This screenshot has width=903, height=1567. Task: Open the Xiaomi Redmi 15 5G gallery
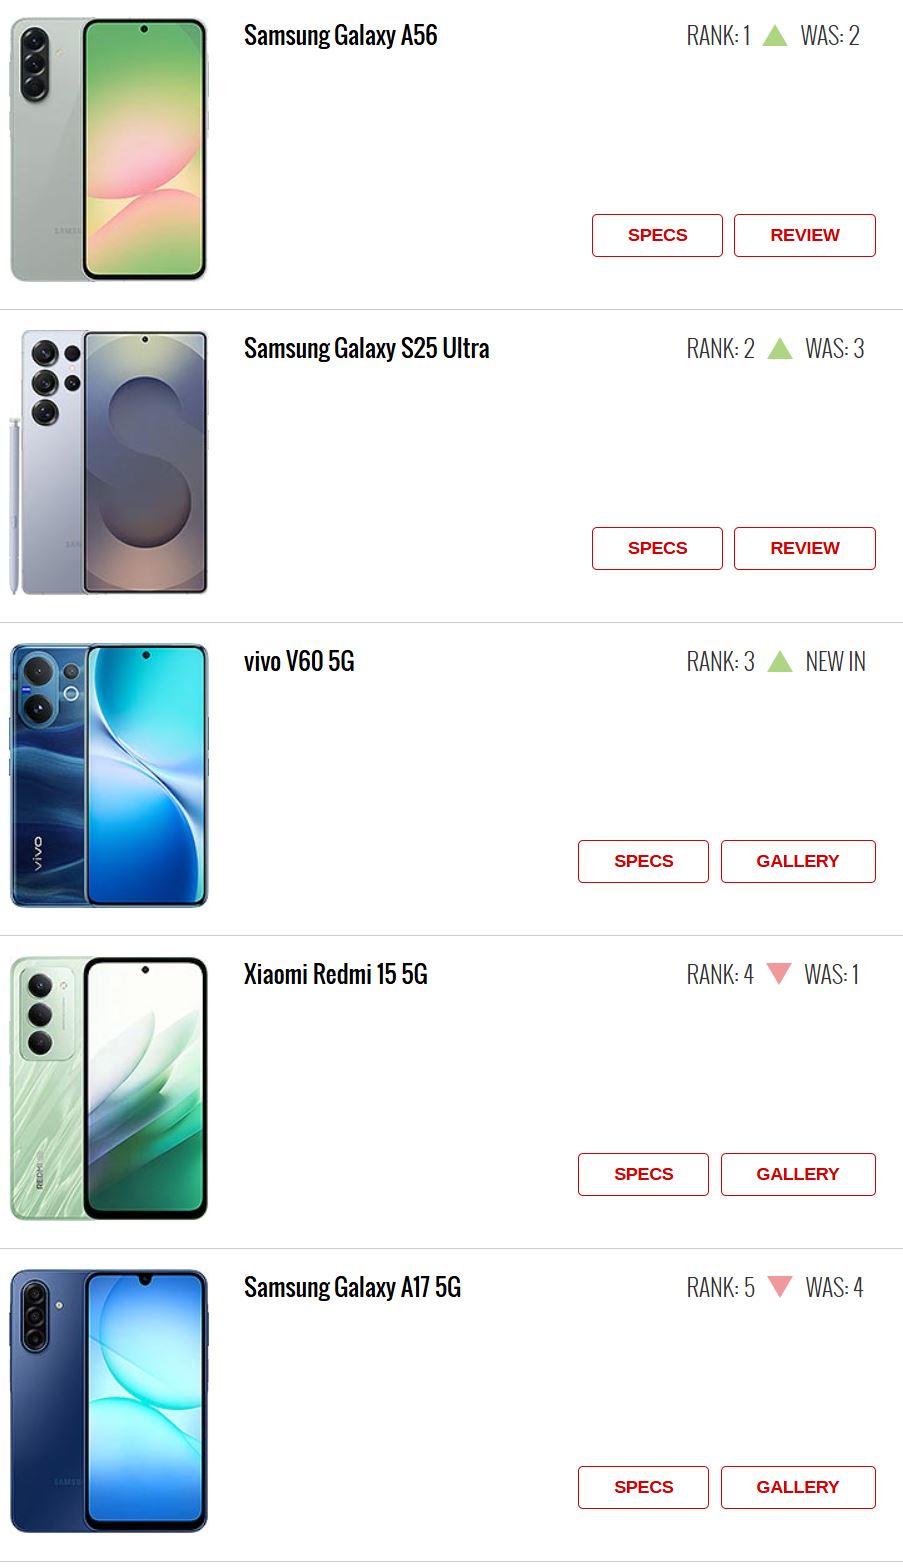(798, 1174)
